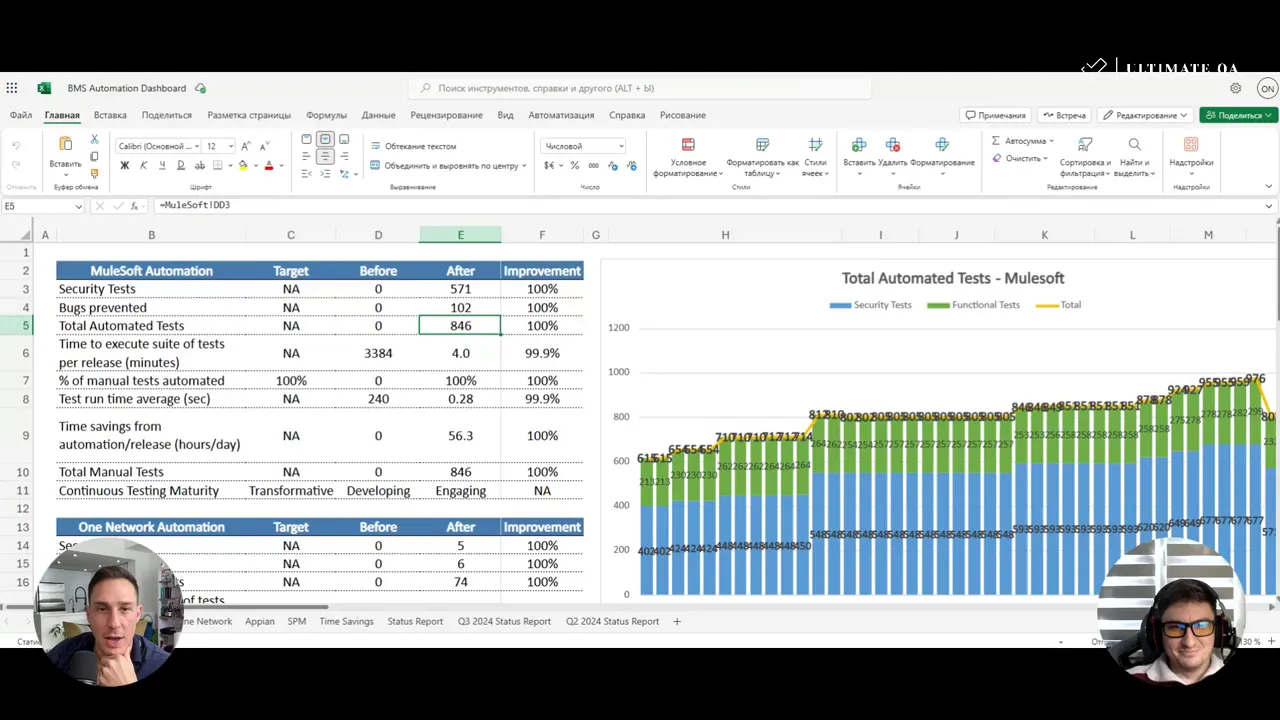
Task: Open the Формулы ribbon tab
Action: point(326,115)
